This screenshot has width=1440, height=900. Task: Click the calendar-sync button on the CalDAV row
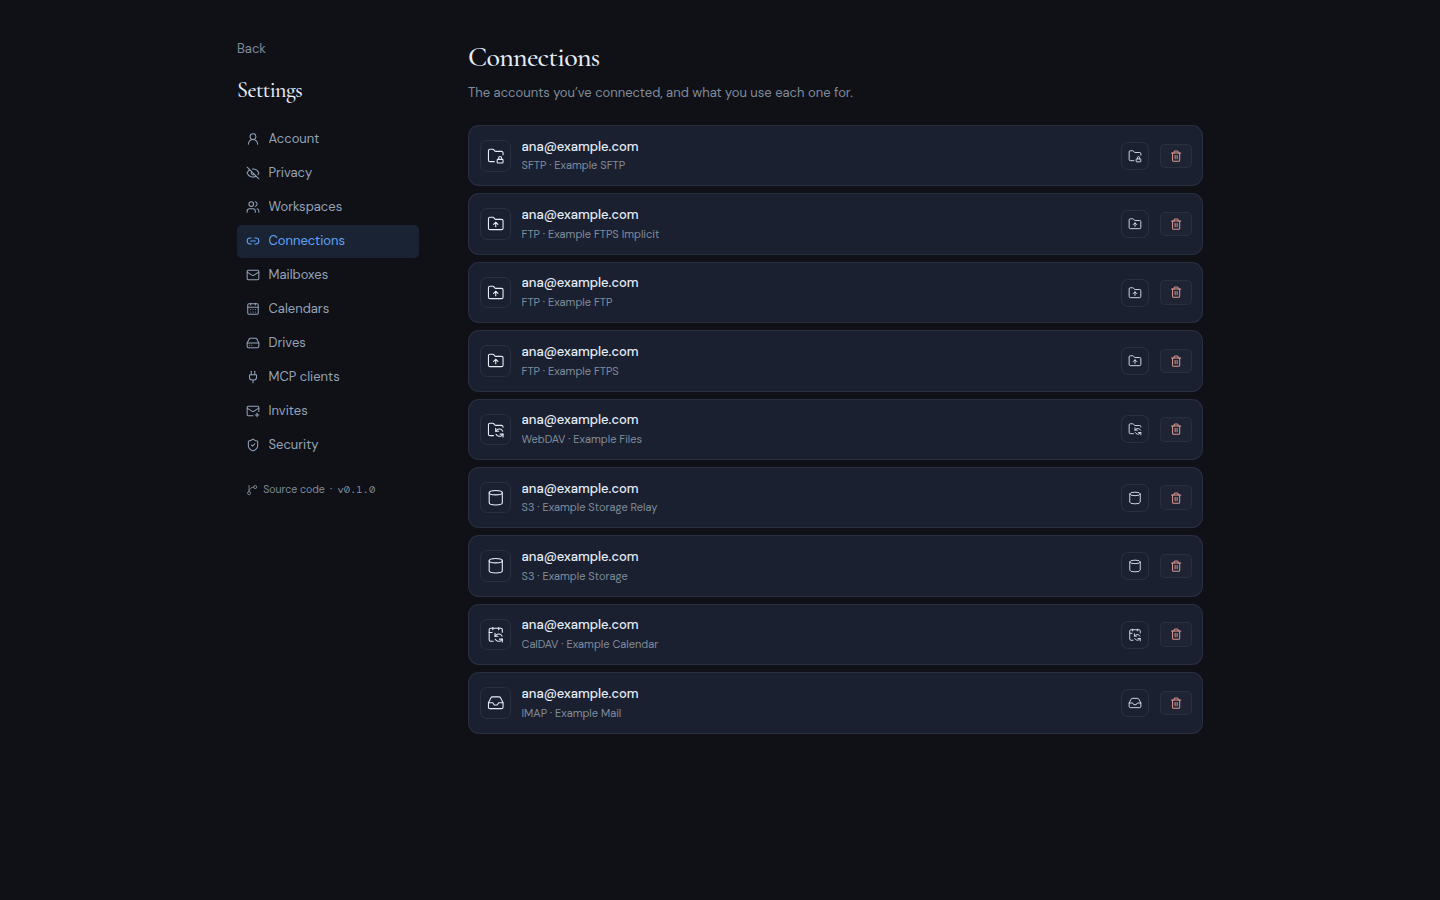tap(1135, 634)
